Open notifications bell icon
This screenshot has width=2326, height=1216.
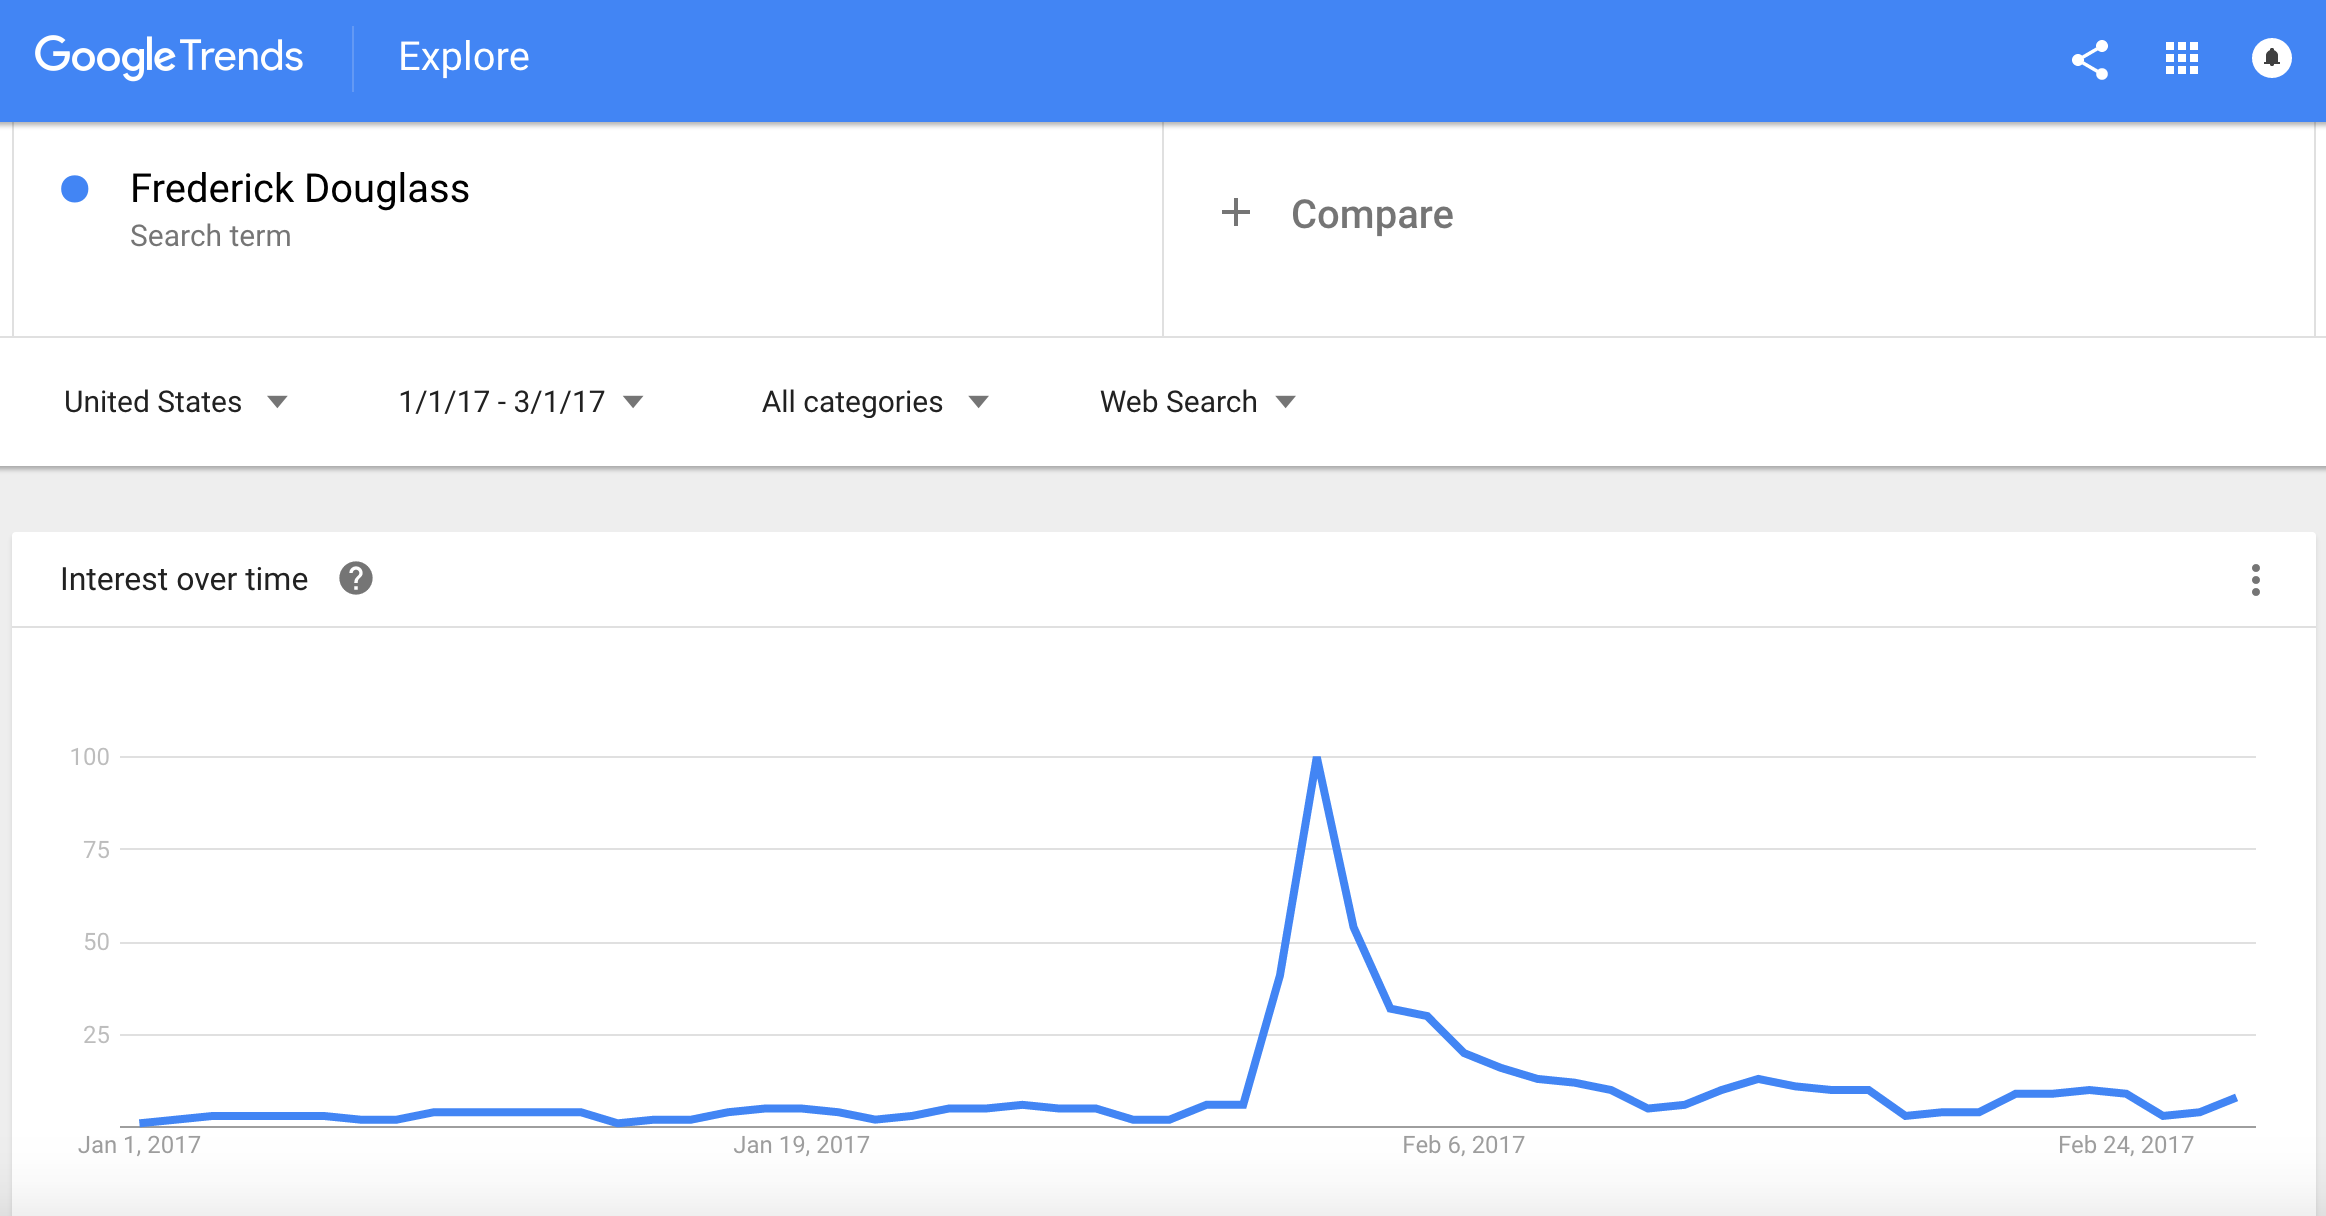[x=2271, y=58]
